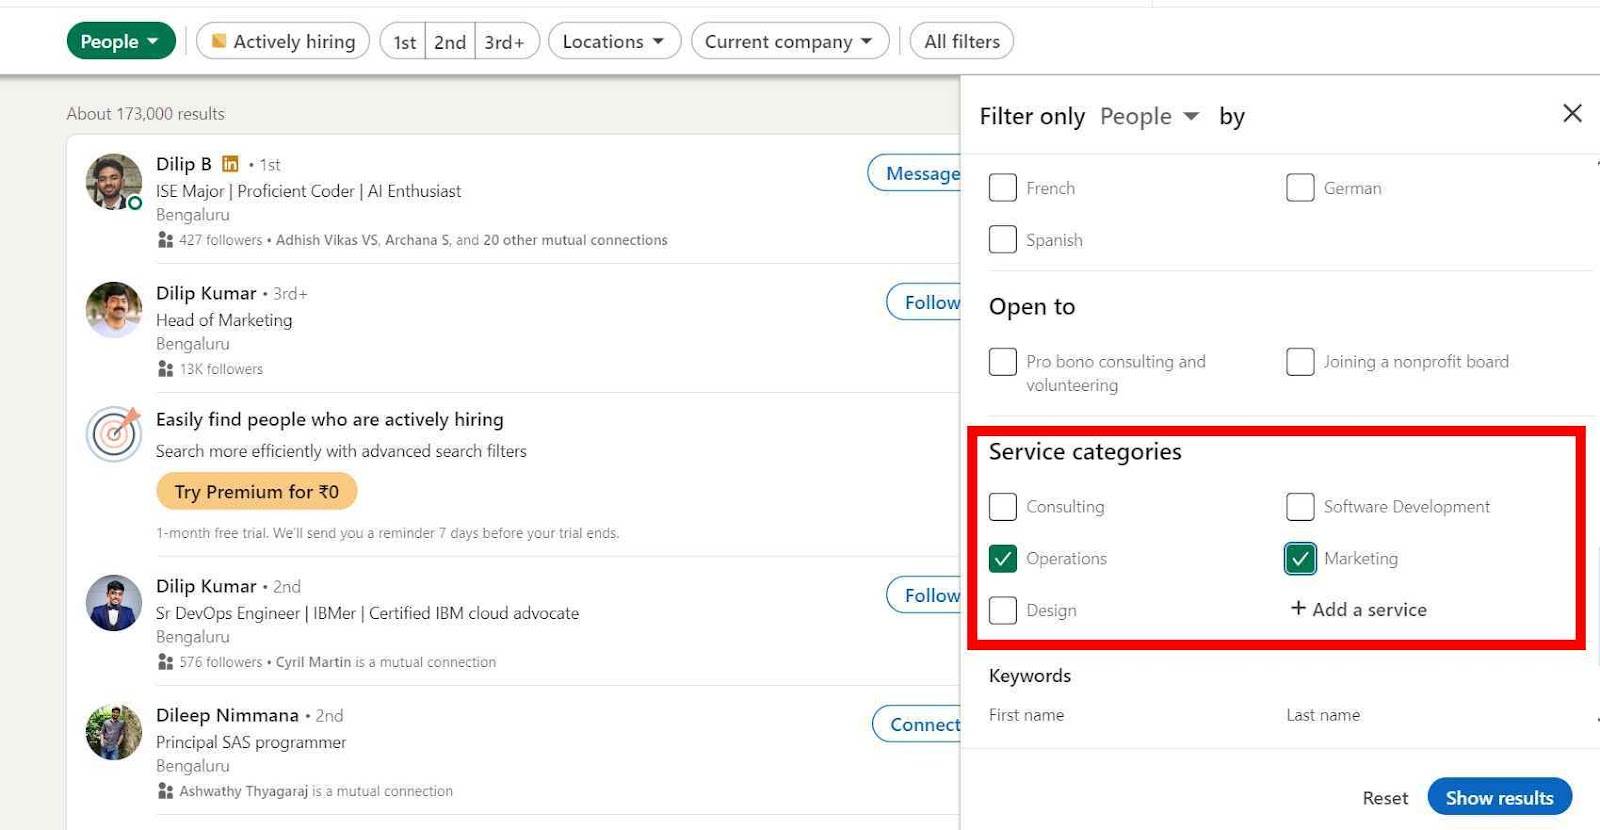Click followers icon beside 13K followers
The image size is (1600, 830).
(165, 369)
